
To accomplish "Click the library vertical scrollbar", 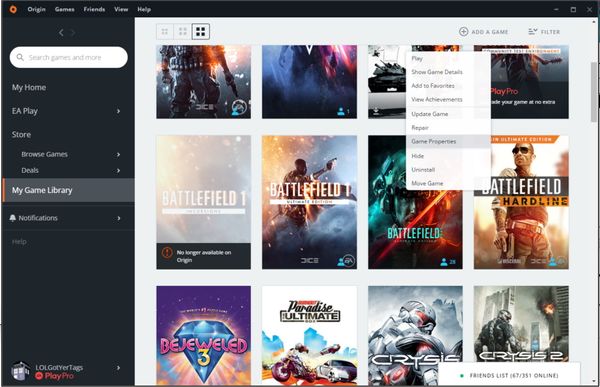I will click(x=594, y=92).
